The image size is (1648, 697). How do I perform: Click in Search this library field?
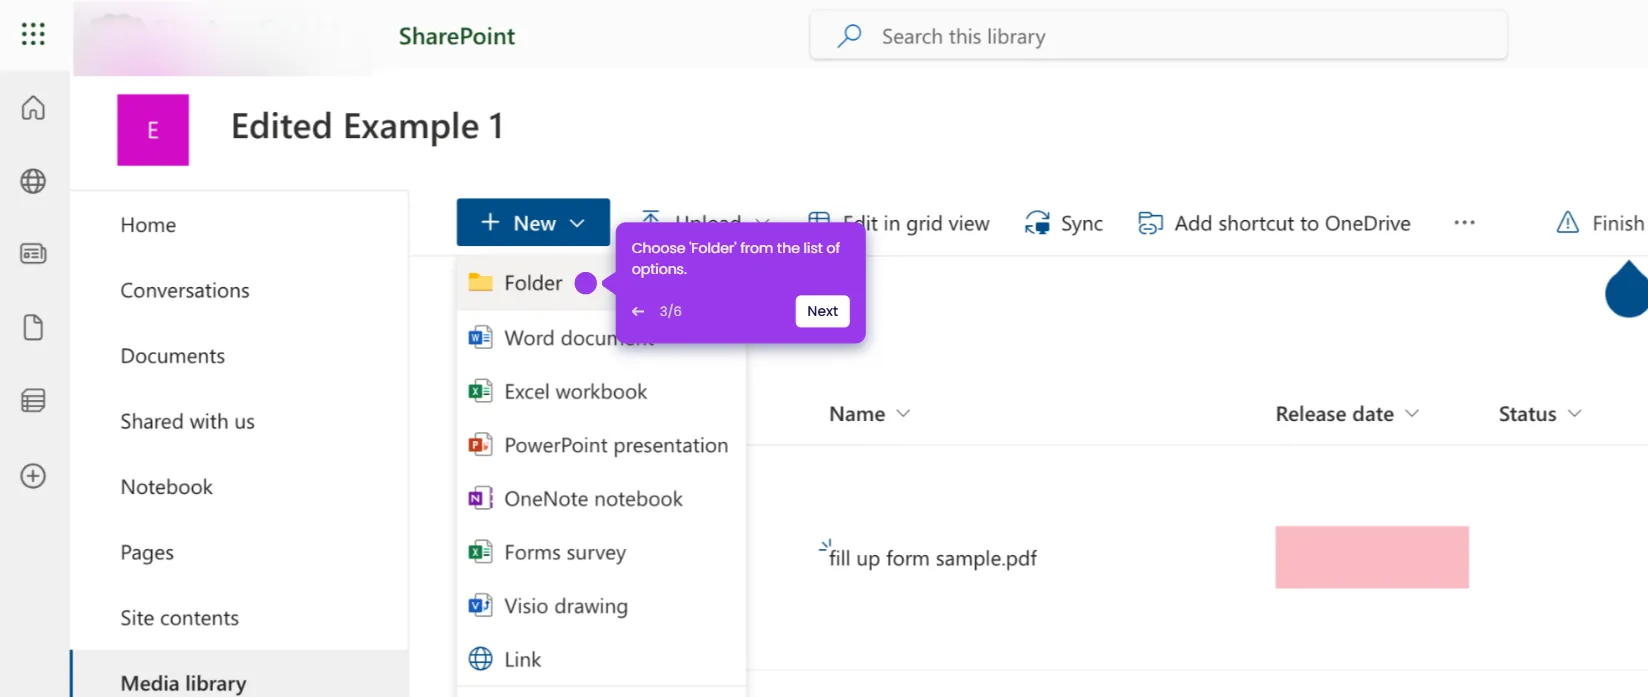[1158, 36]
